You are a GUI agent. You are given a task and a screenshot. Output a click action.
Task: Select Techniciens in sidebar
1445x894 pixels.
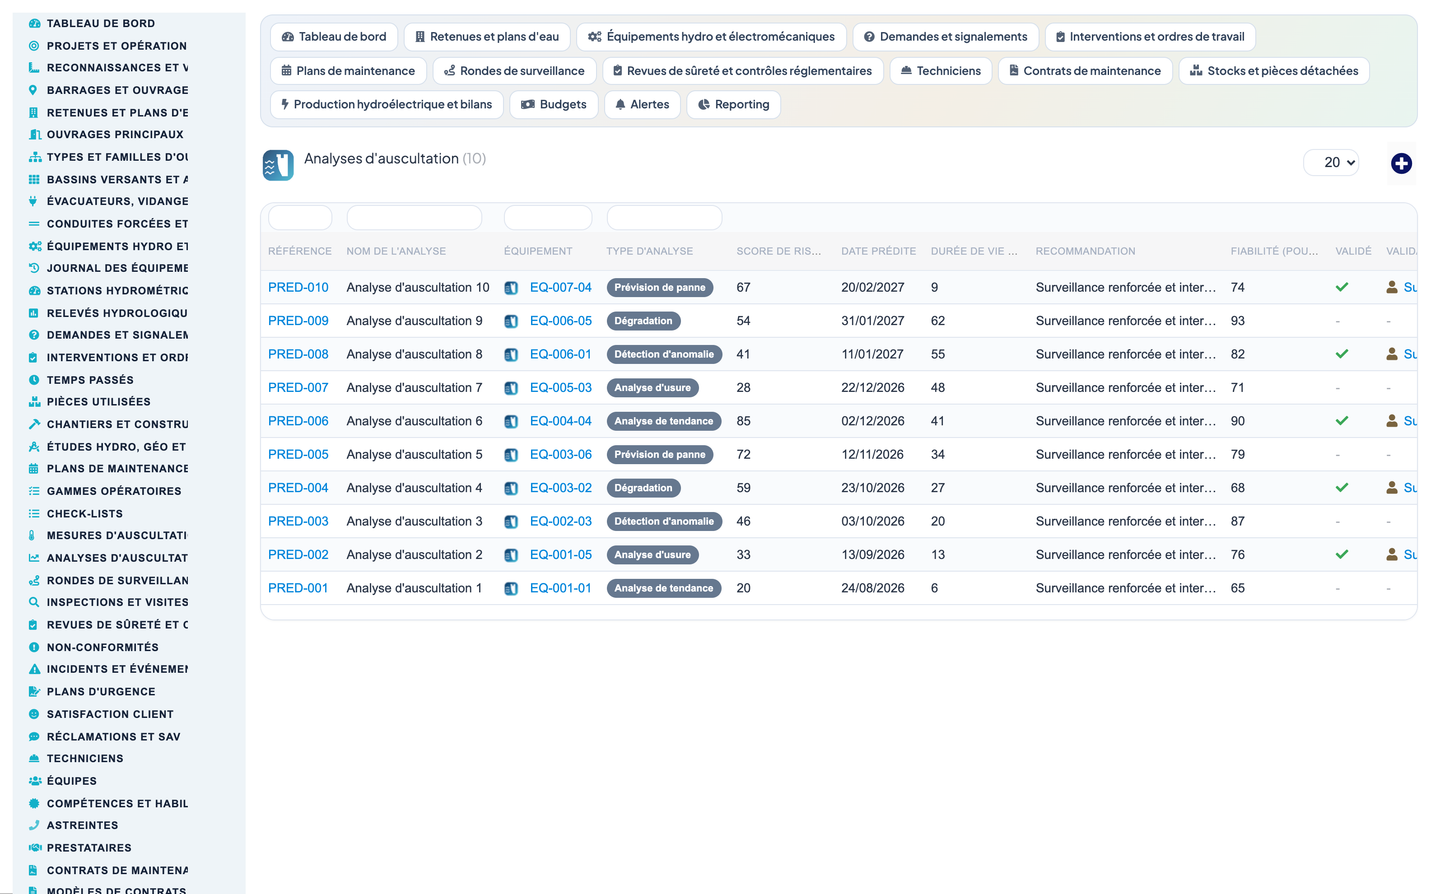(x=85, y=759)
